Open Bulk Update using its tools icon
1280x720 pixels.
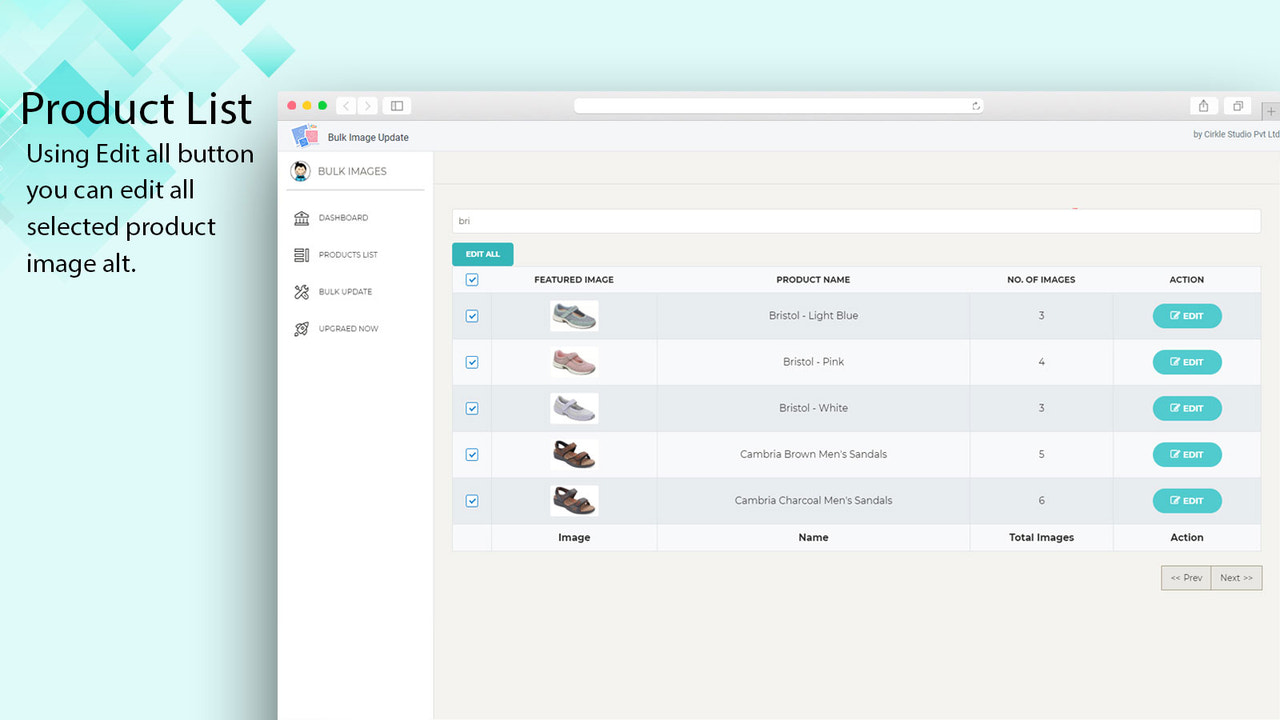tap(302, 291)
